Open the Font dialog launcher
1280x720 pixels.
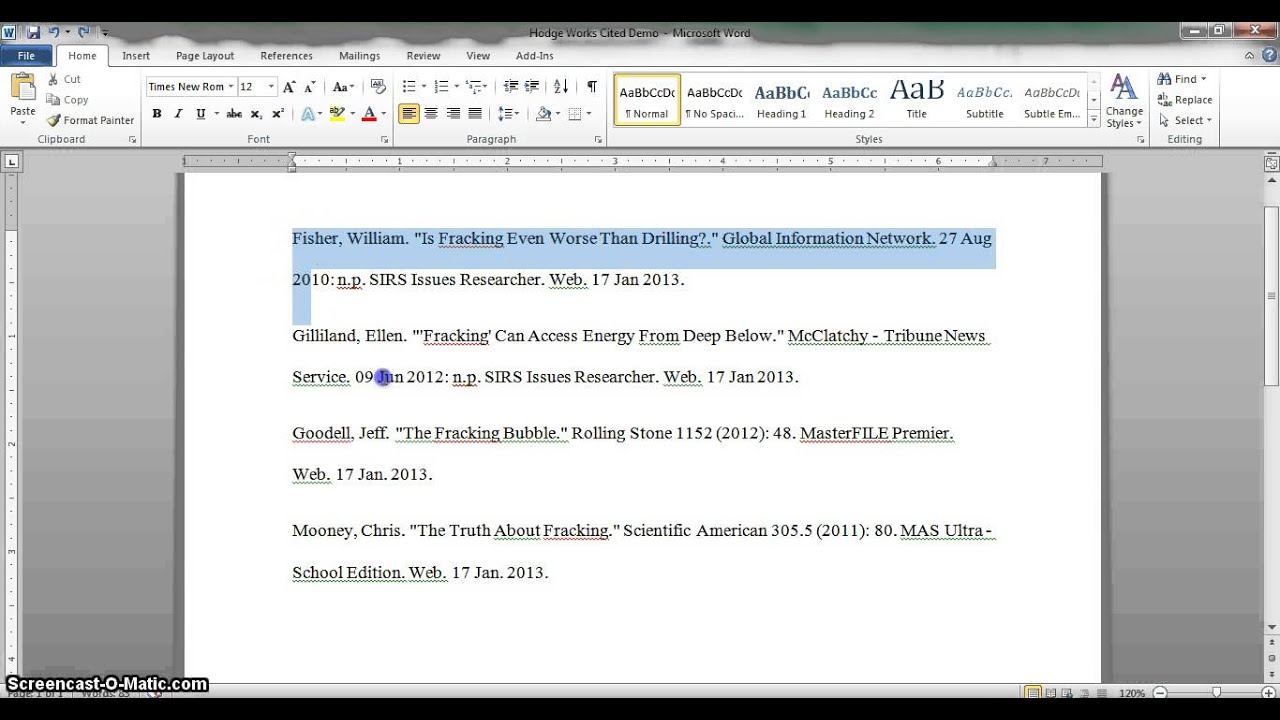click(x=385, y=140)
